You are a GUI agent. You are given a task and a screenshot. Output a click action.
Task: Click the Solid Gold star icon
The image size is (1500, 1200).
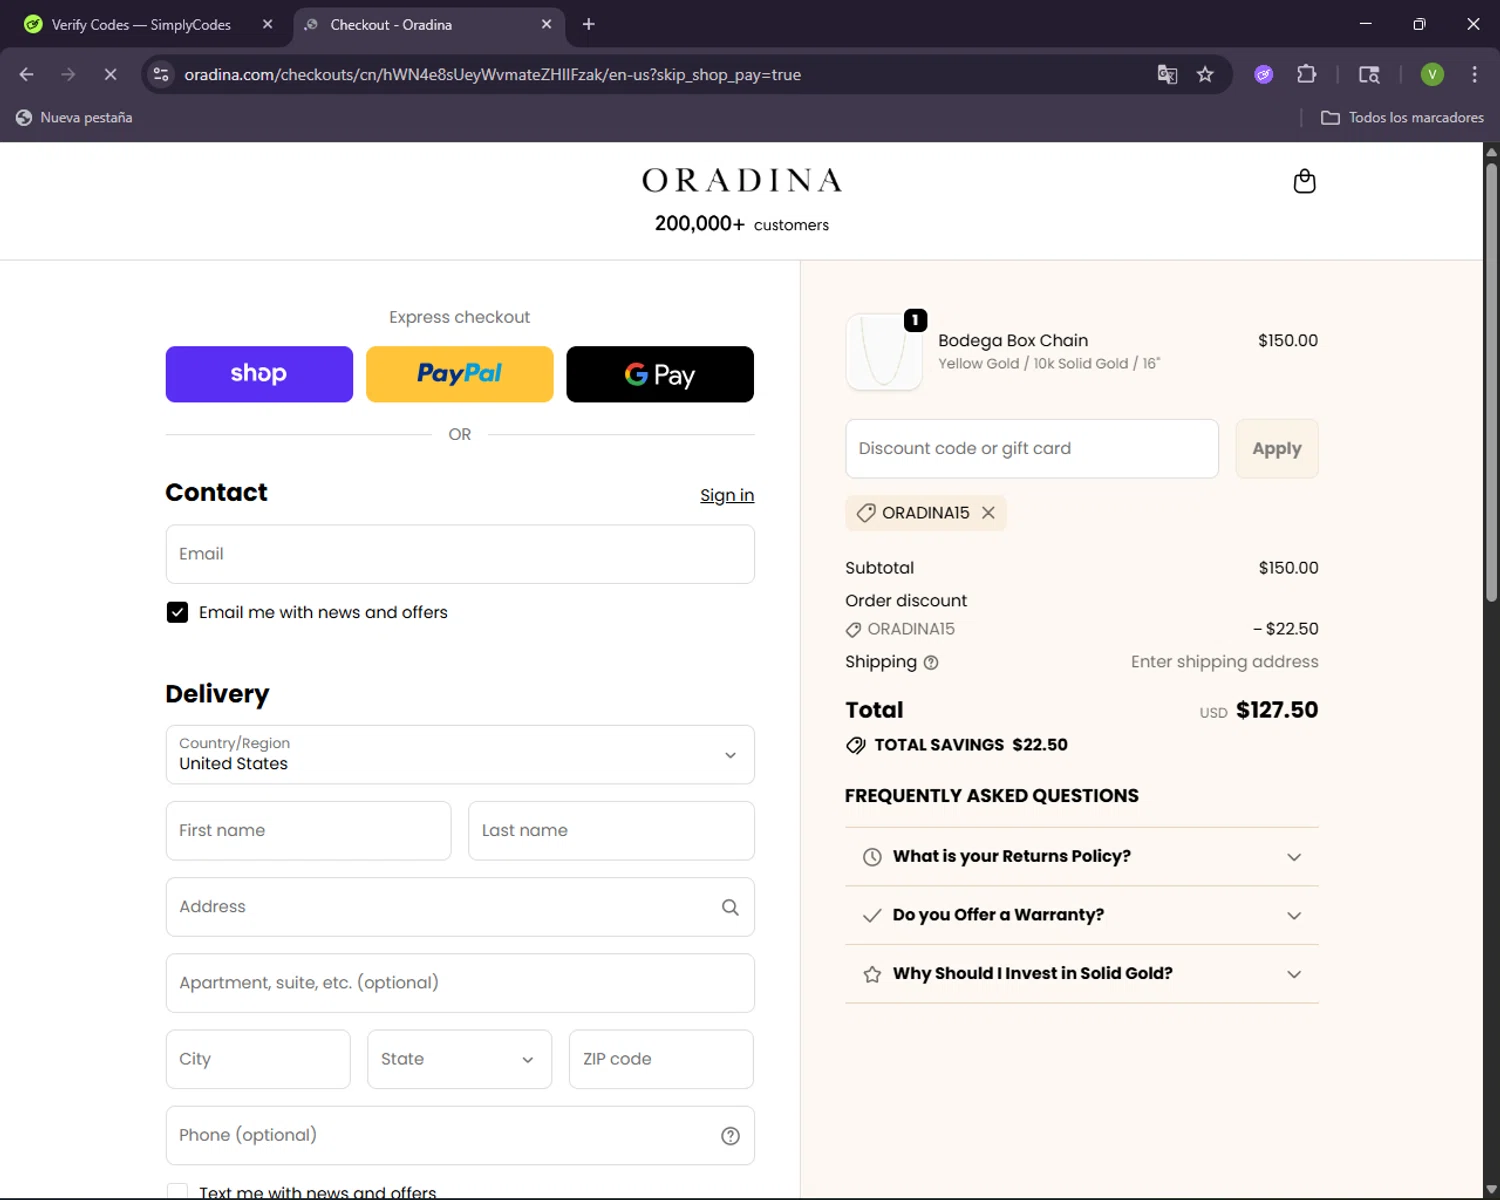pyautogui.click(x=872, y=975)
